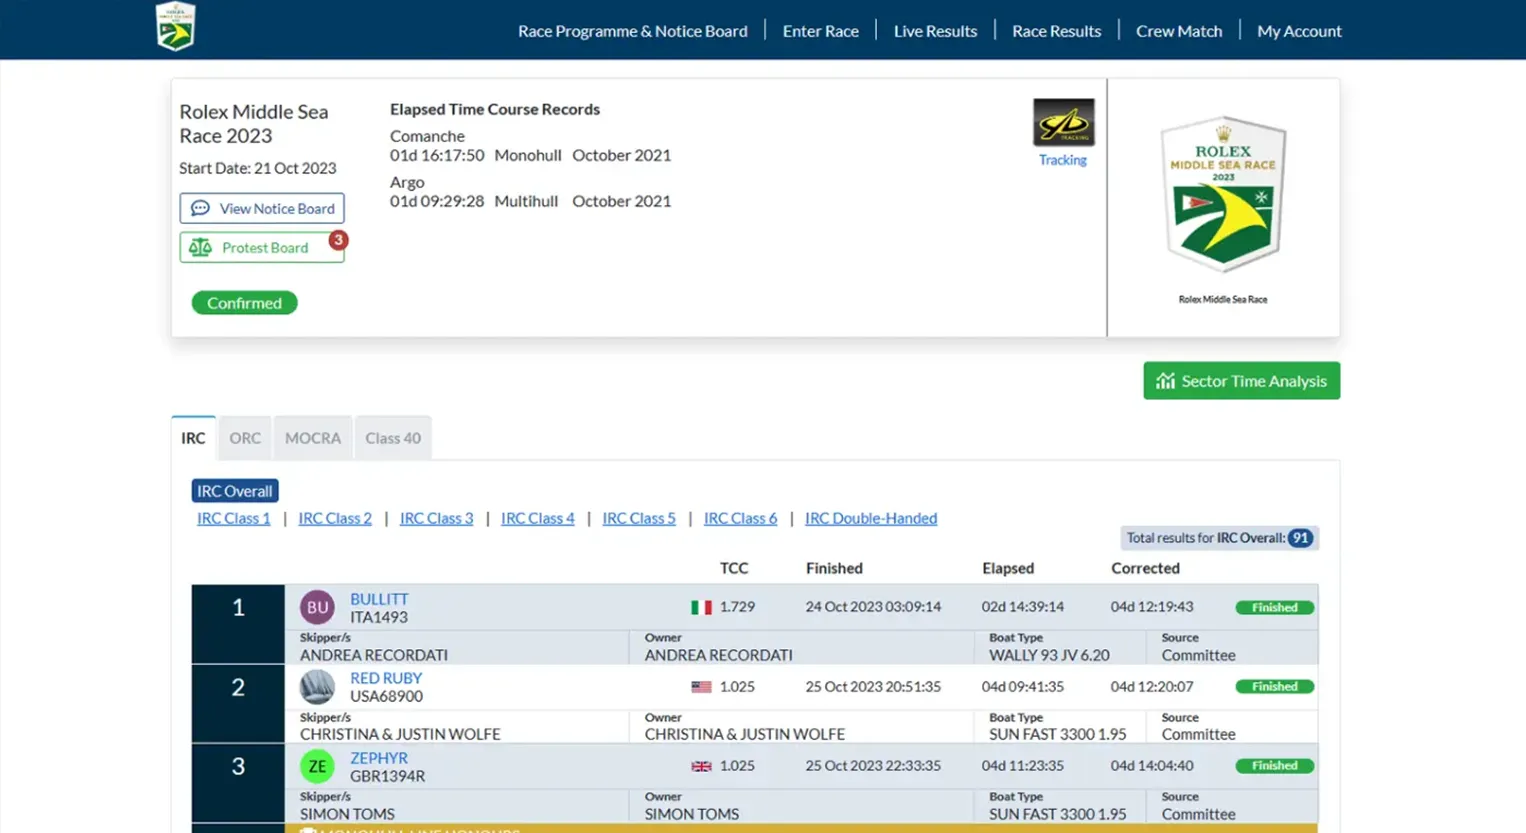Click the Argo multihull record time 01d 09:29:28

click(x=437, y=201)
